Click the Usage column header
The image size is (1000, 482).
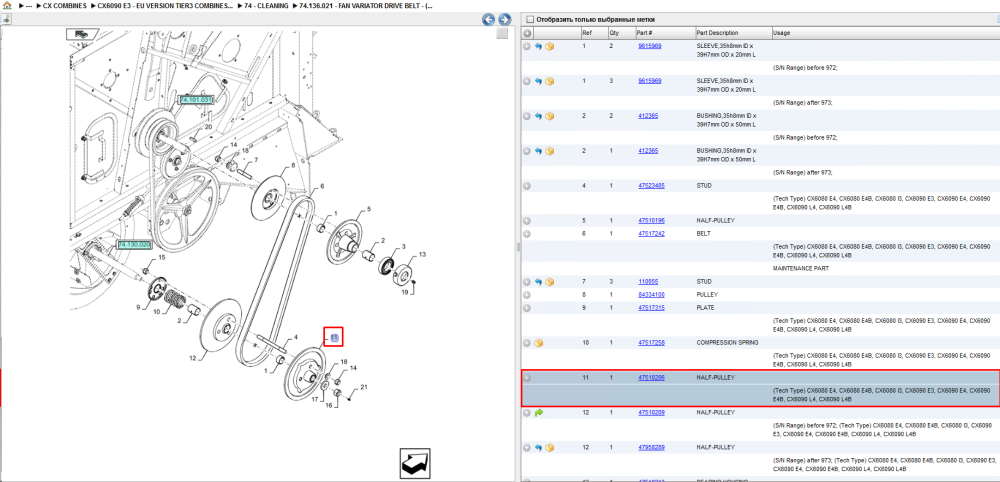[781, 33]
